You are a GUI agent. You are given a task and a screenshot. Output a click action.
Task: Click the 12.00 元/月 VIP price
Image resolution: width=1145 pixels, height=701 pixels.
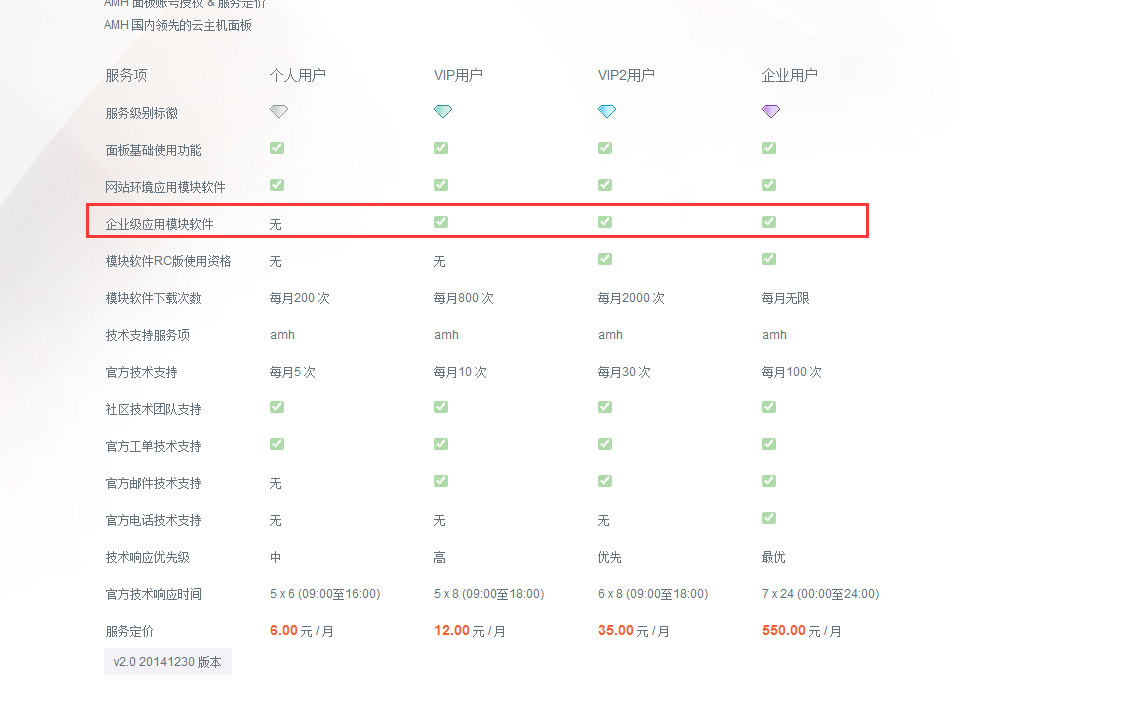(469, 631)
